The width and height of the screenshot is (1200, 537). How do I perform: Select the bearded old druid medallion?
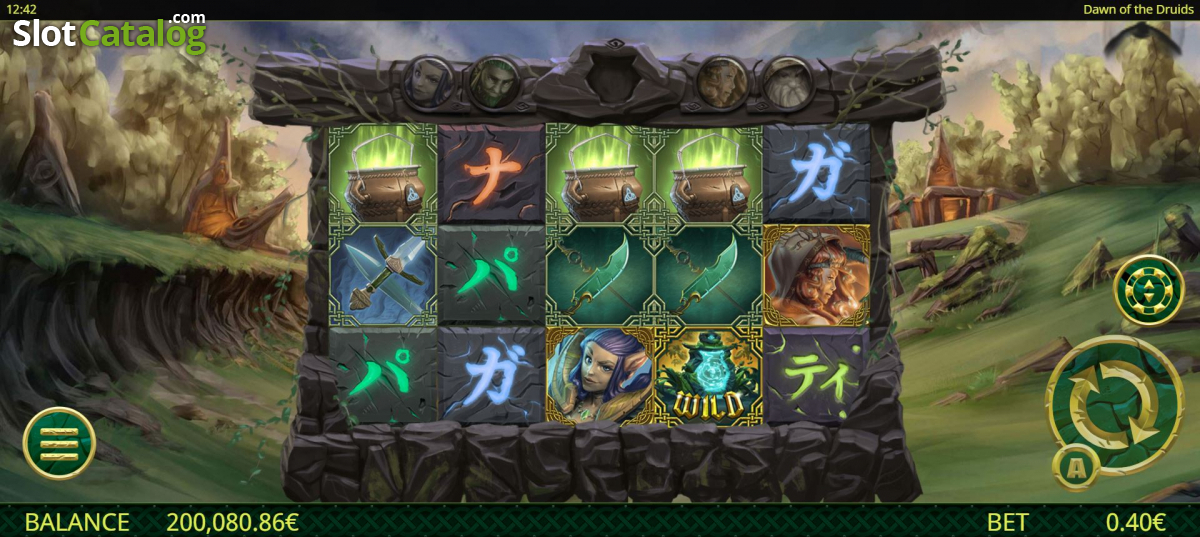pyautogui.click(x=788, y=81)
